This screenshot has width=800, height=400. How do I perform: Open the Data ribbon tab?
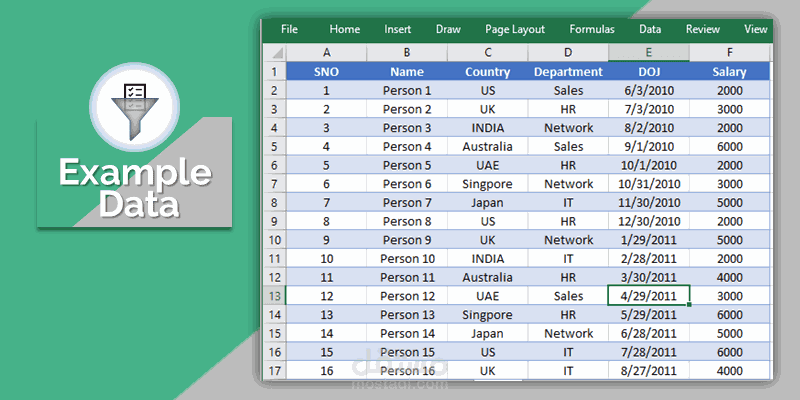point(650,30)
